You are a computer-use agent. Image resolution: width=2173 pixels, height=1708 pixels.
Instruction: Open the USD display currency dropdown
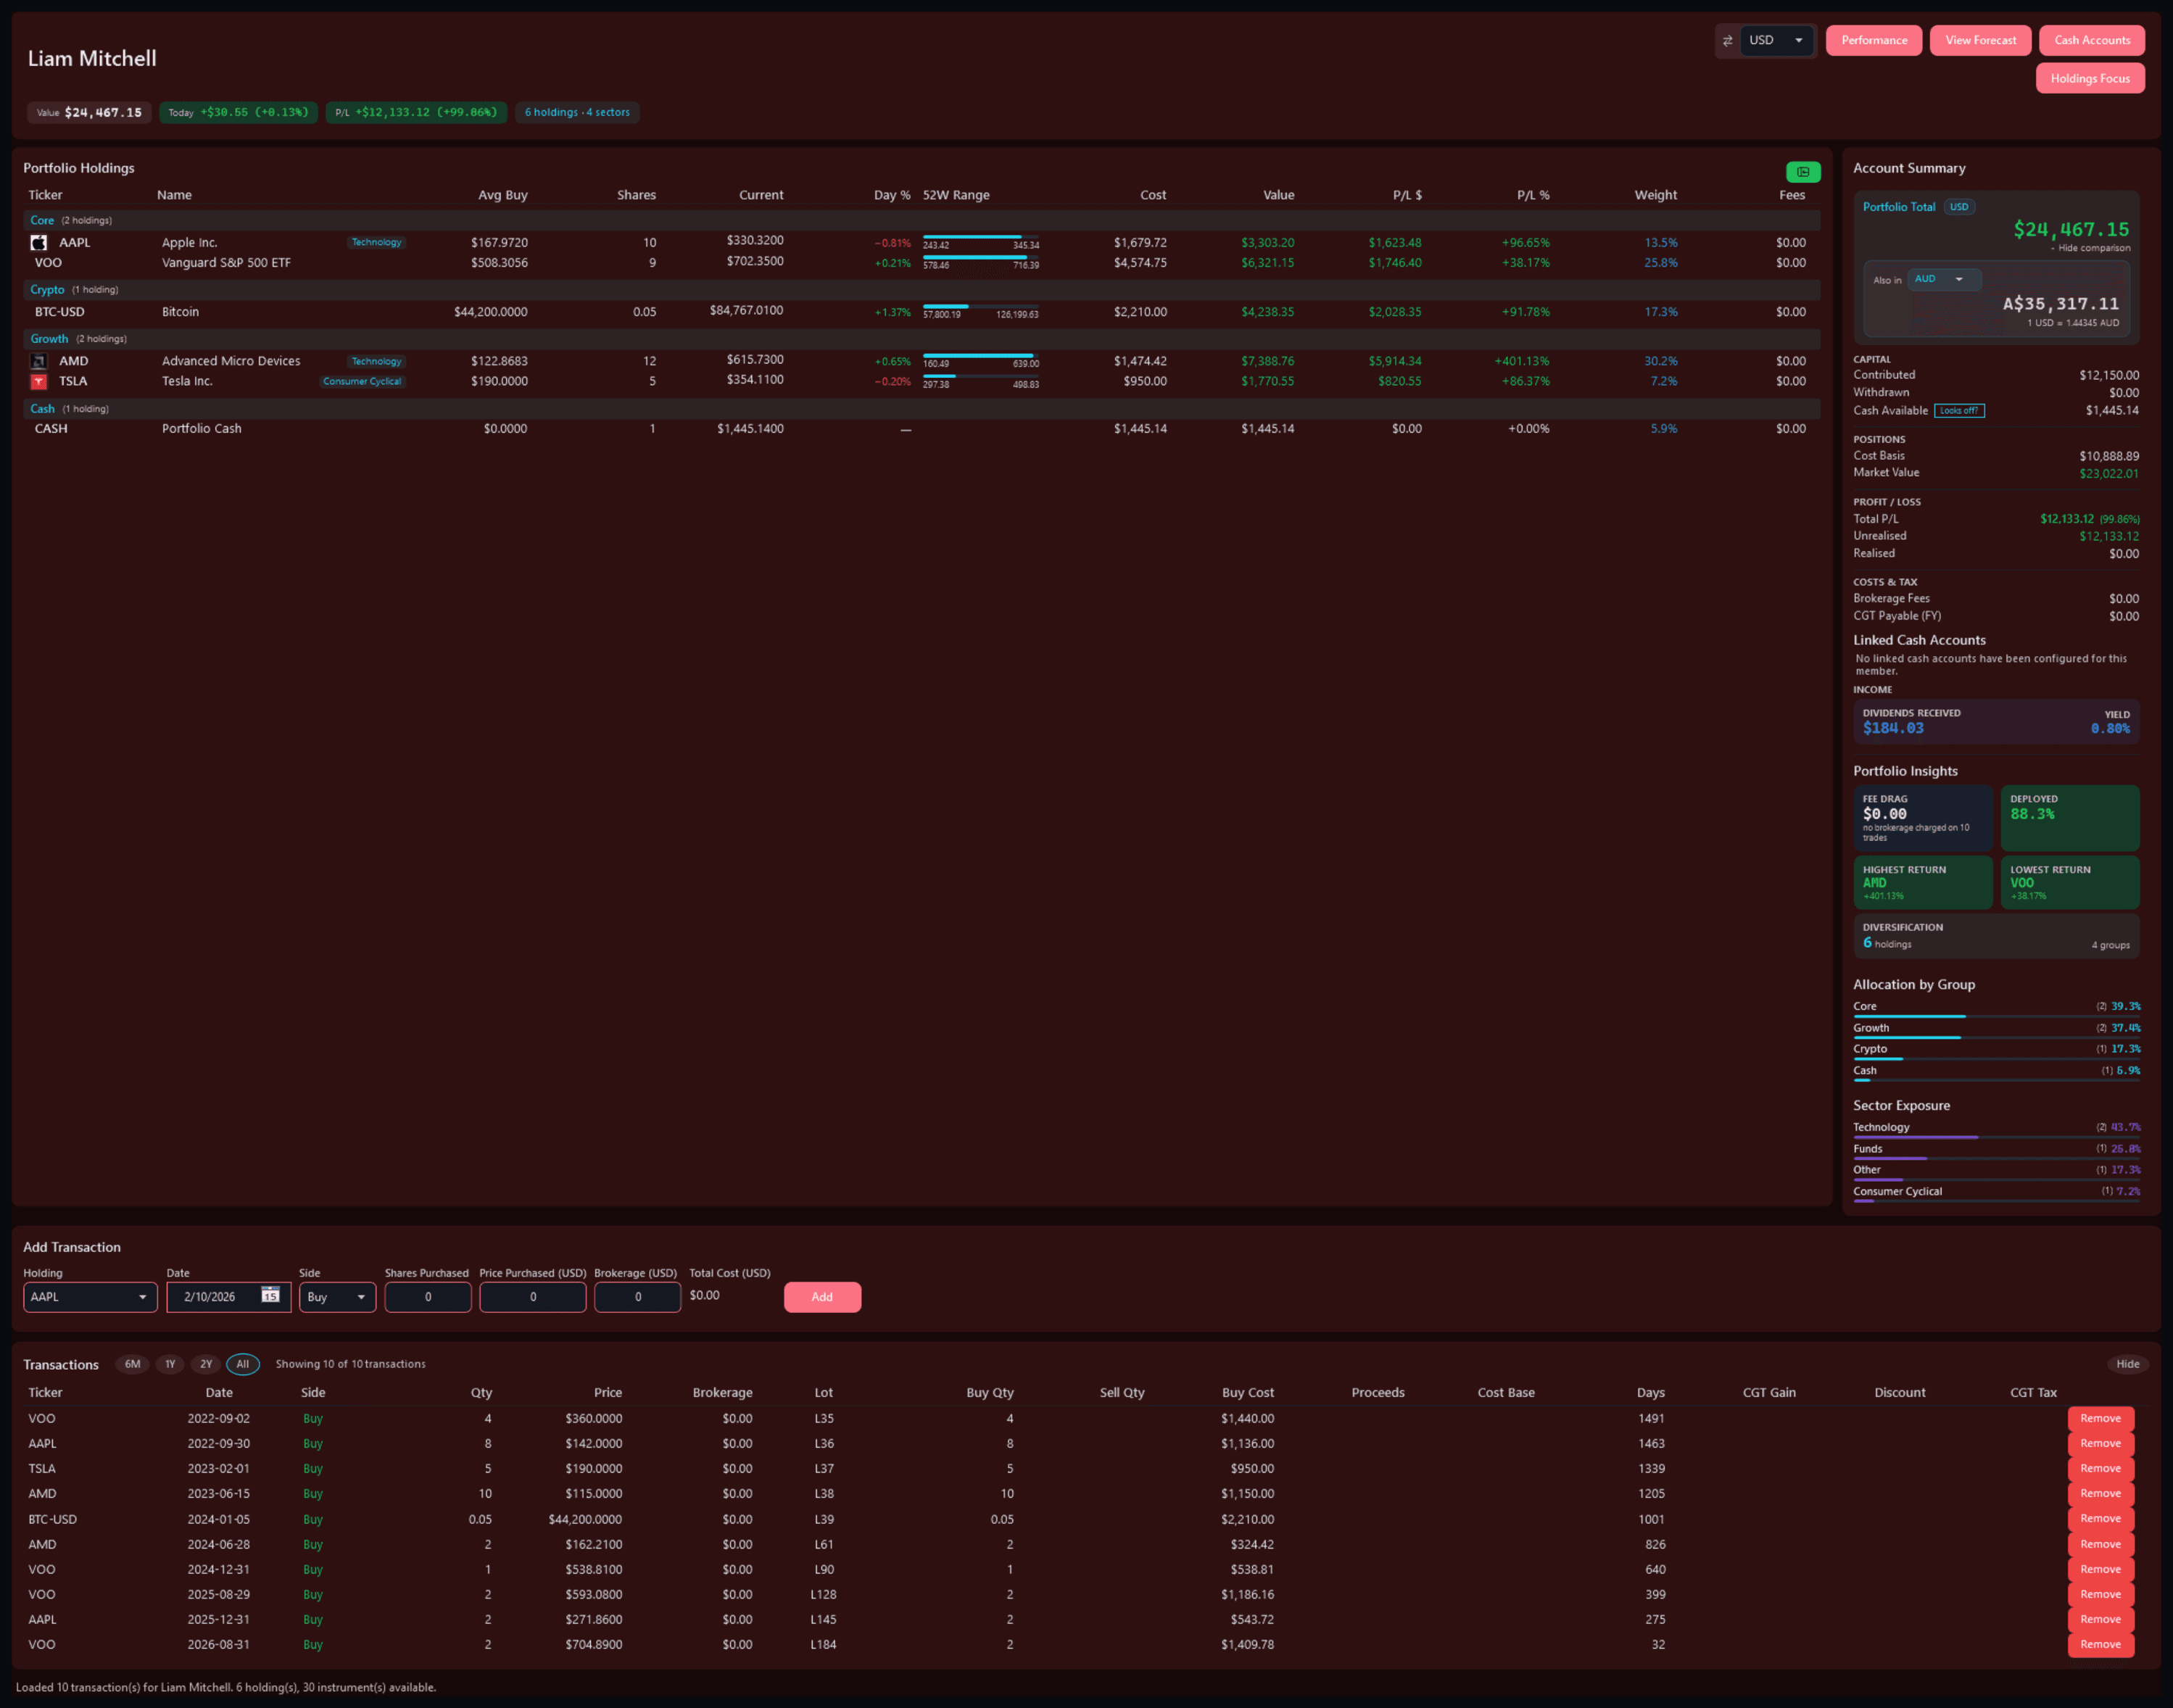pyautogui.click(x=1776, y=41)
